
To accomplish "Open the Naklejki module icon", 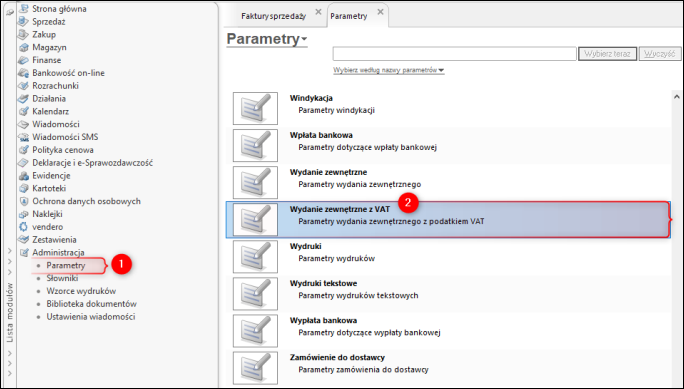I will tap(23, 214).
